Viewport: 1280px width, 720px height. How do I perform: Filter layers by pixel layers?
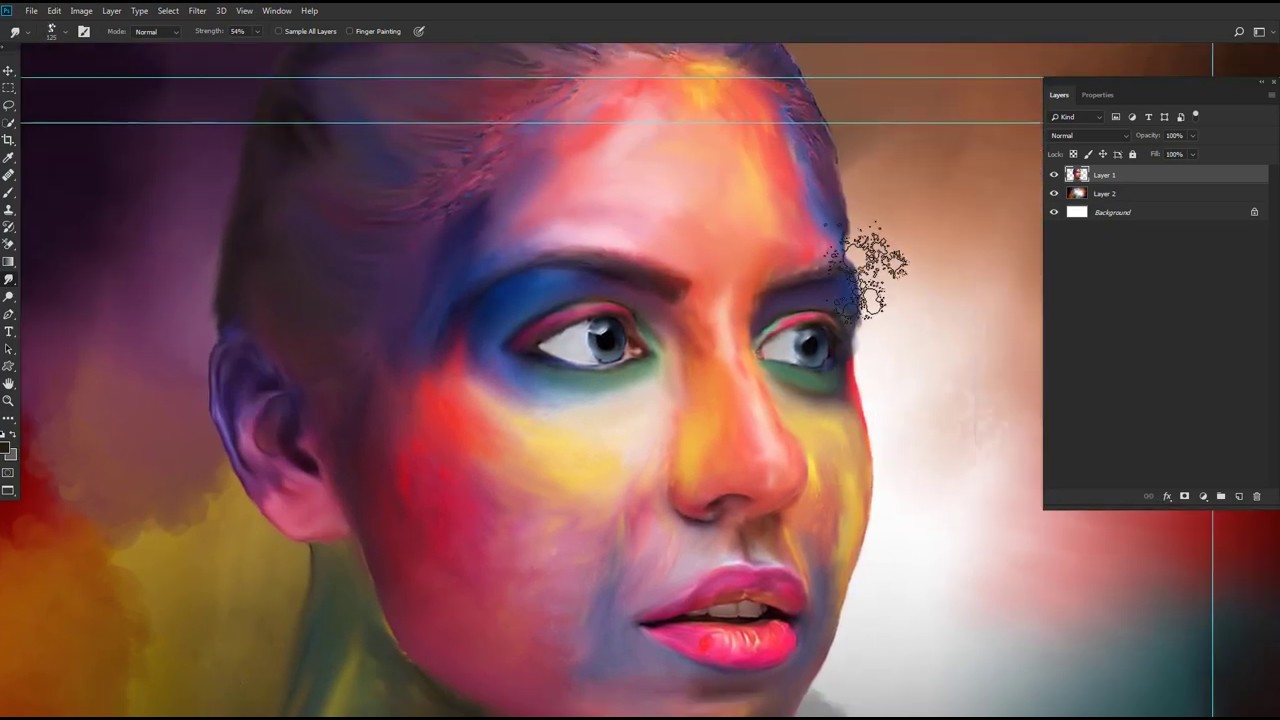[x=1116, y=117]
